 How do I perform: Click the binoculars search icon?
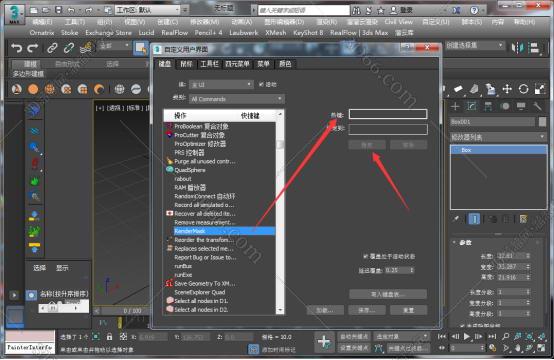pos(356,10)
